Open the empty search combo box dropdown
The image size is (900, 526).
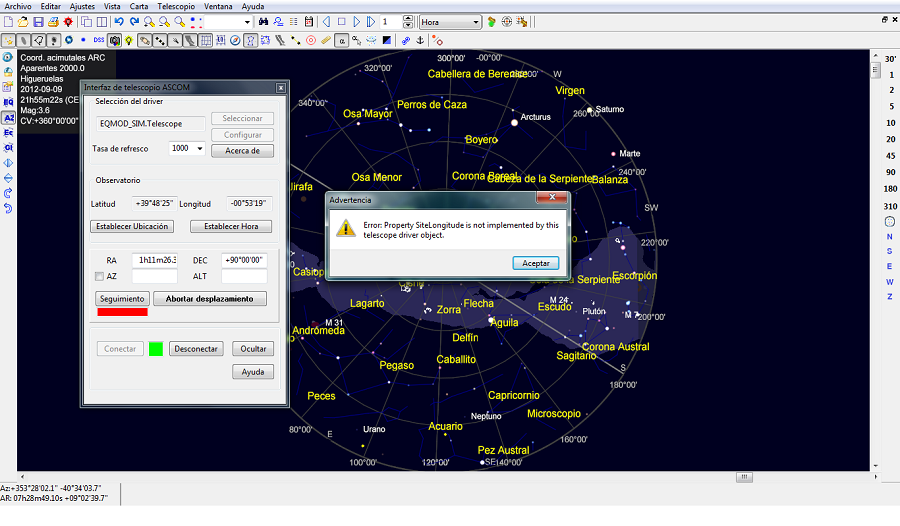[x=245, y=22]
